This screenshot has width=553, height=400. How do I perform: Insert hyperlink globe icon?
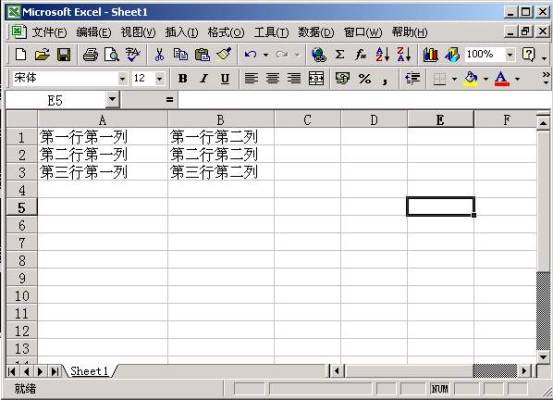pyautogui.click(x=318, y=55)
